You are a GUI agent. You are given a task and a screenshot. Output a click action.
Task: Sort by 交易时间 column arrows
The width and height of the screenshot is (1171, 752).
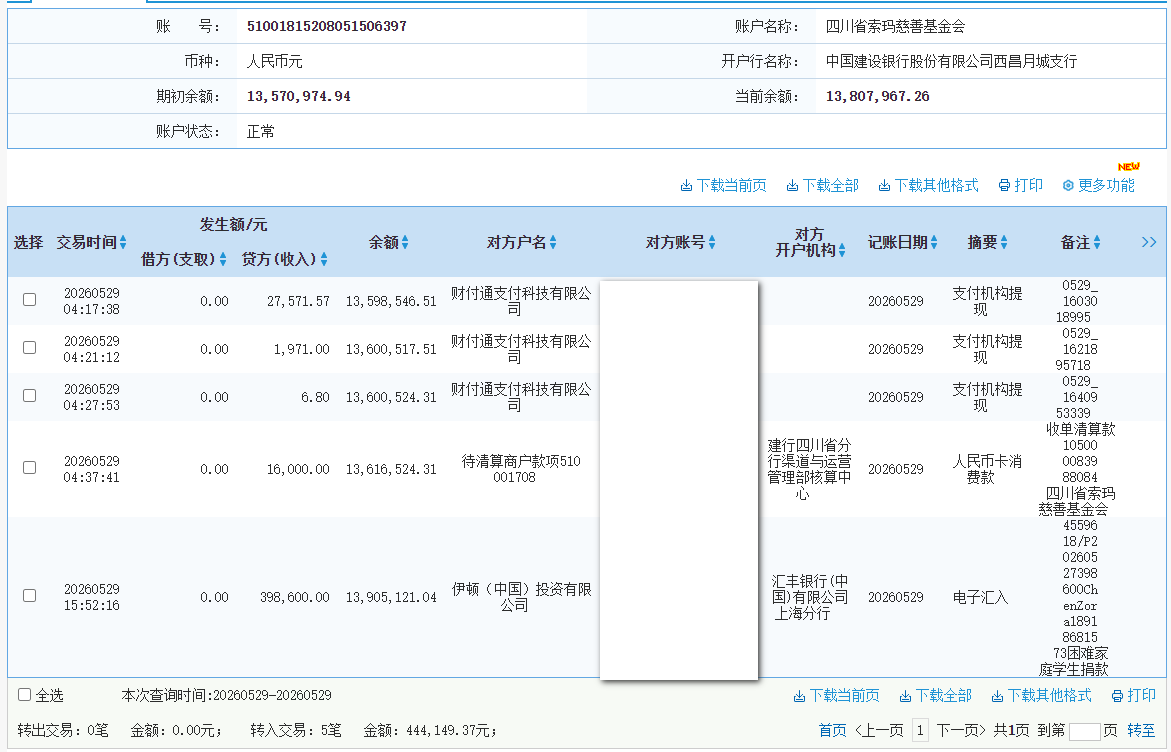[123, 242]
